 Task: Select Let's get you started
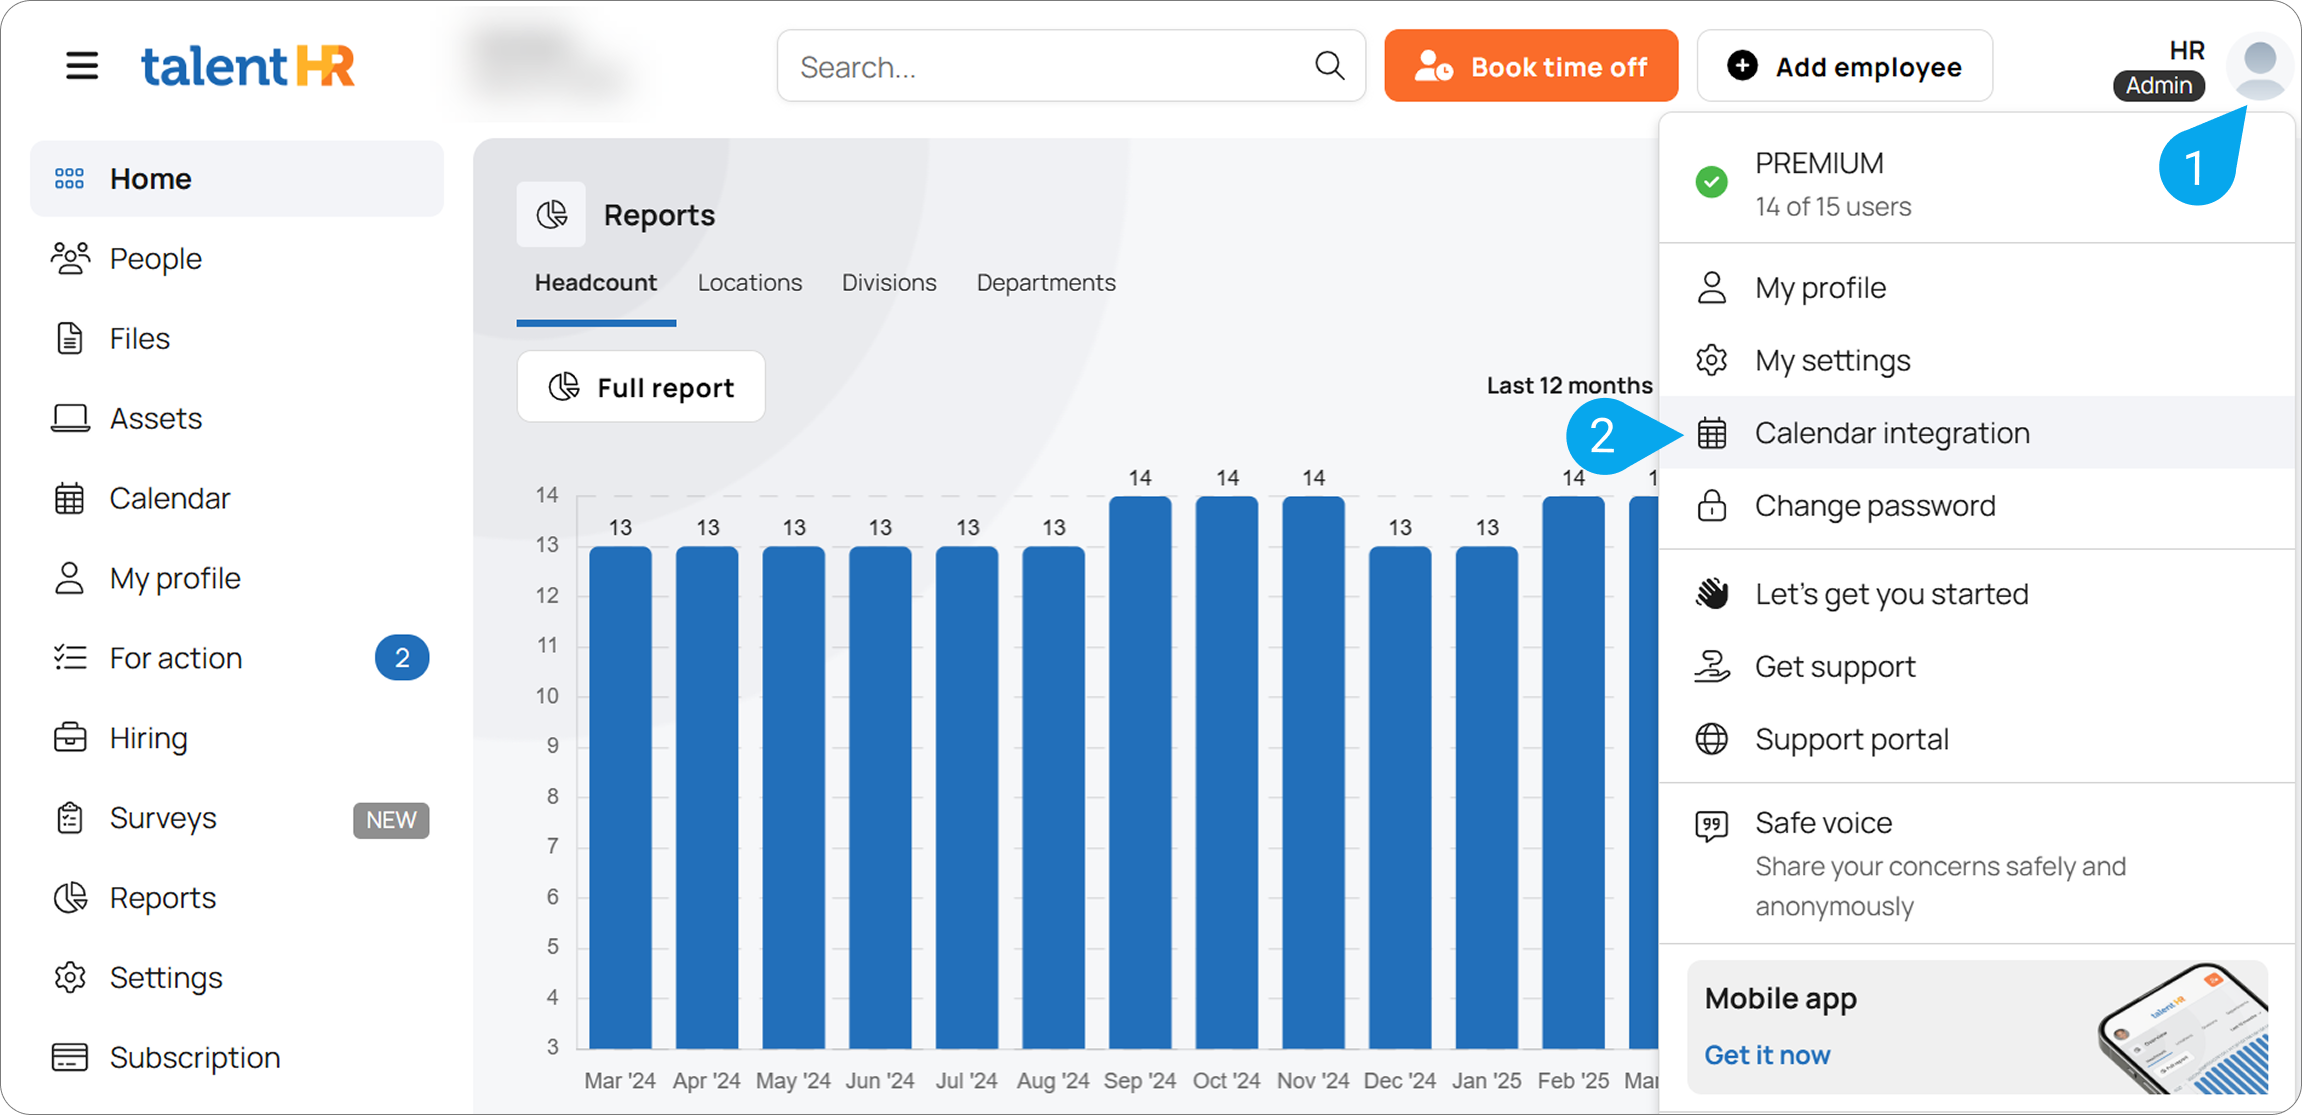pos(1977,593)
